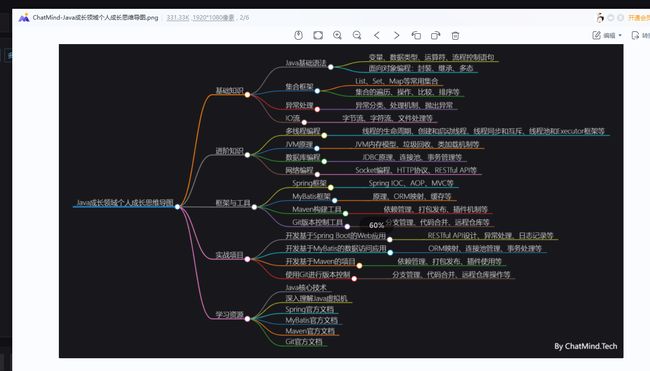The height and width of the screenshot is (371, 650).
Task: Go to the next image arrow
Action: point(397,35)
